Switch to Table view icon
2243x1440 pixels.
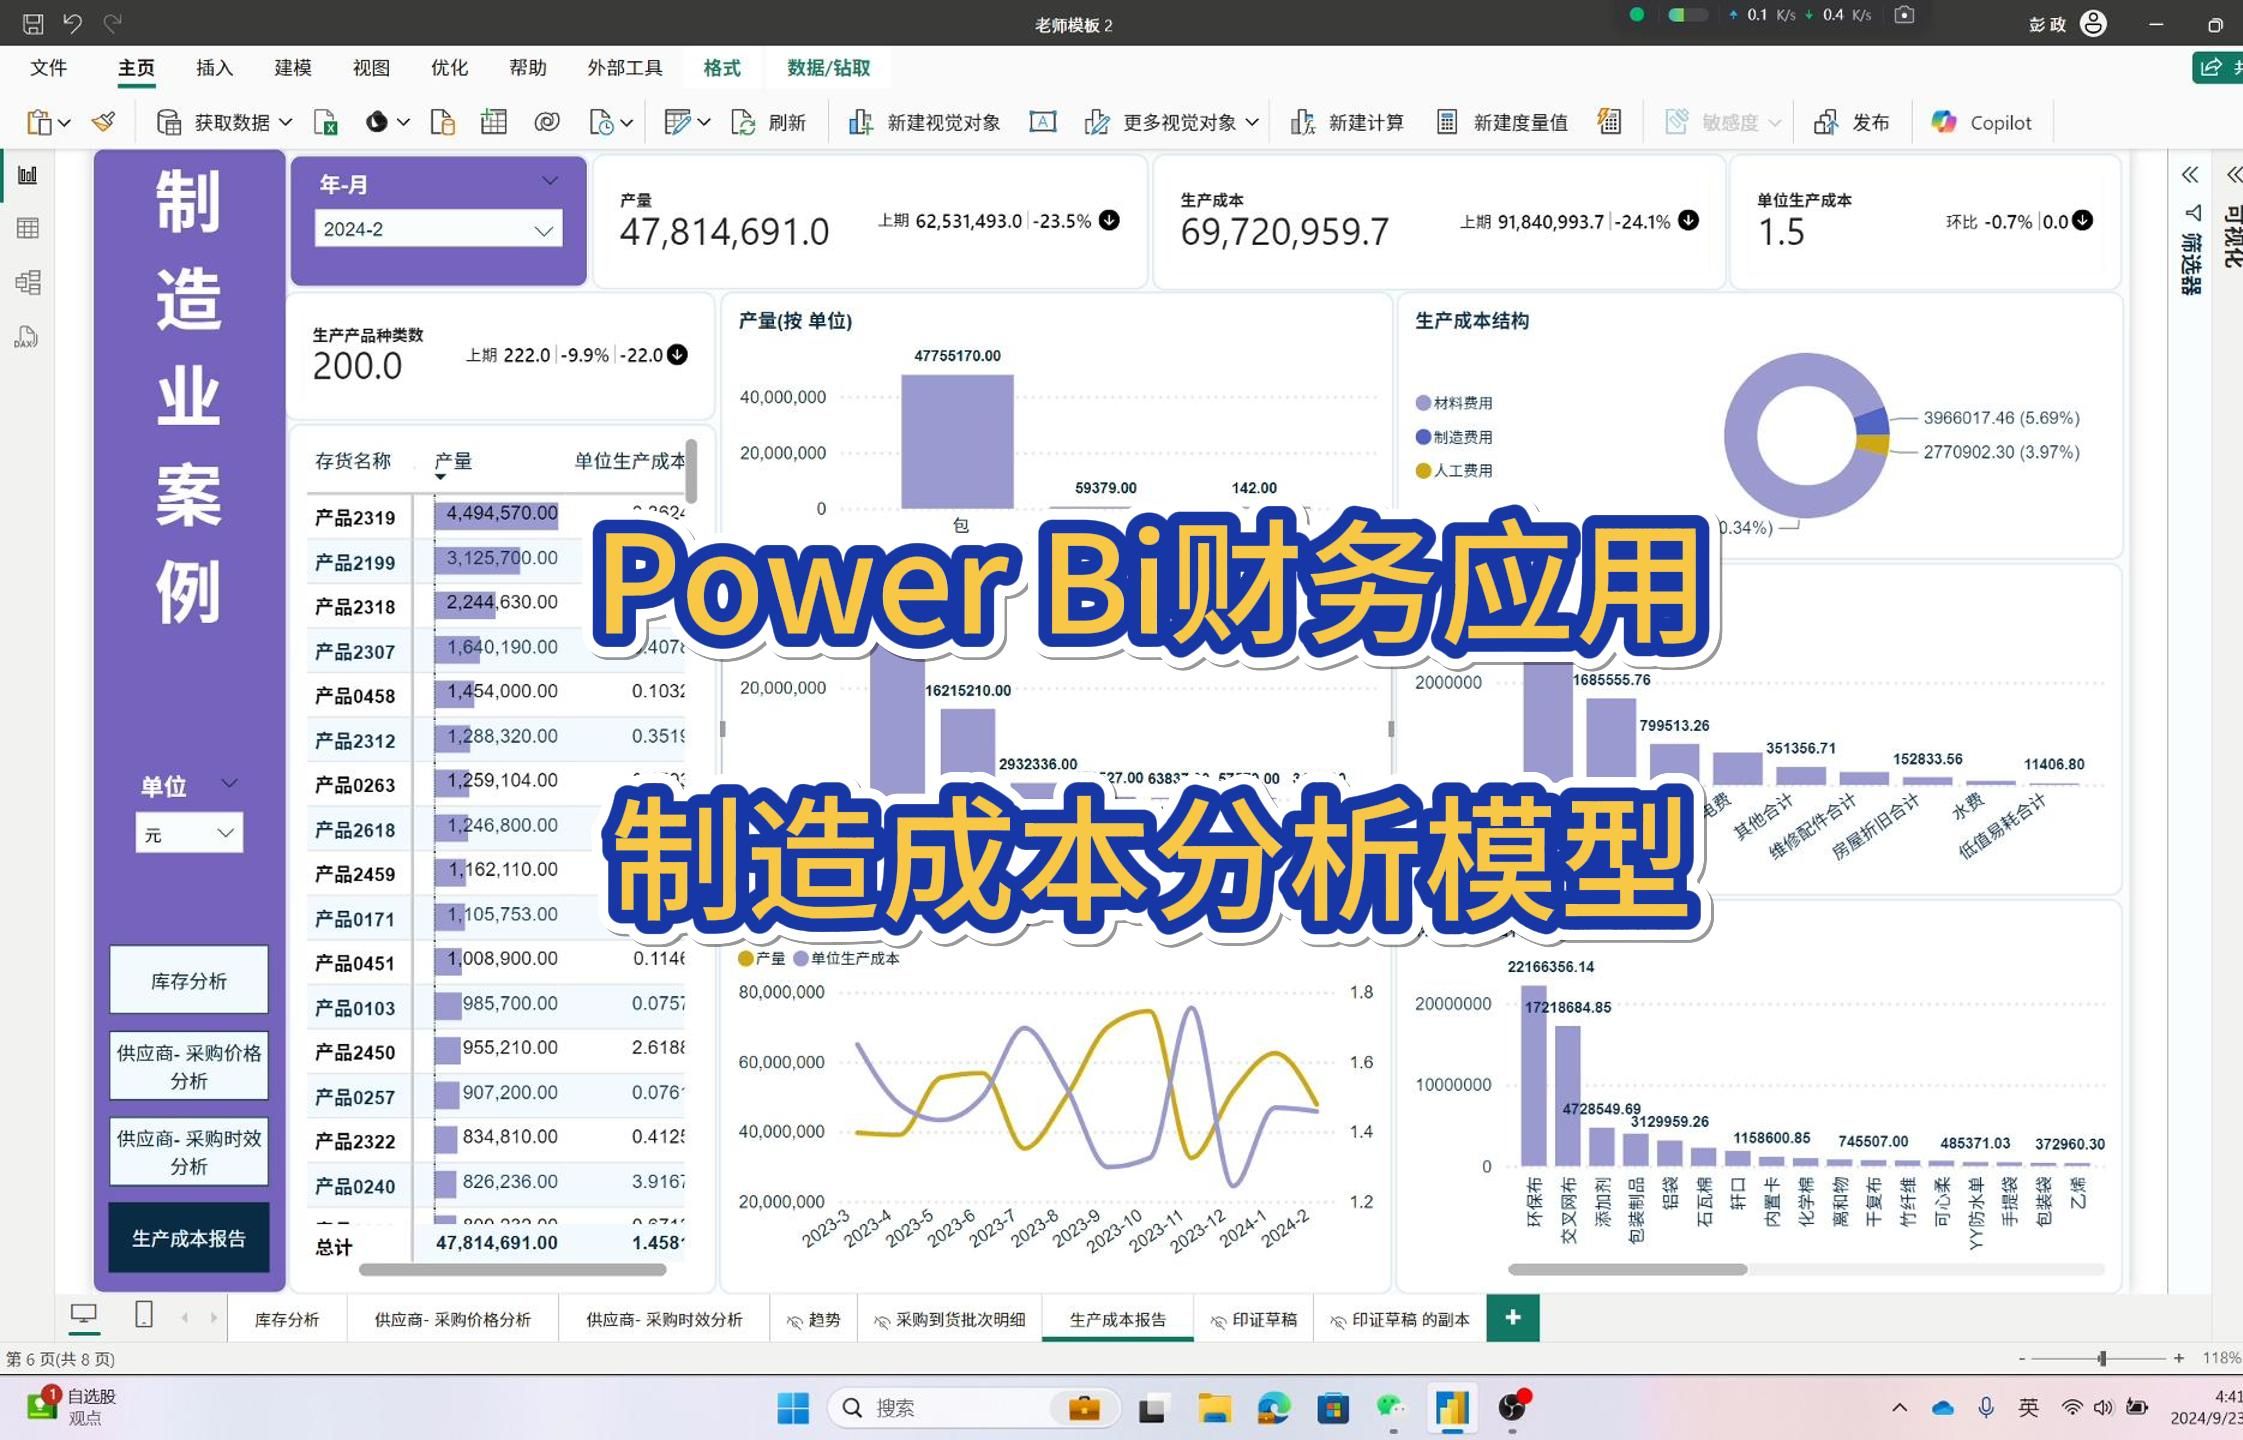[x=28, y=228]
